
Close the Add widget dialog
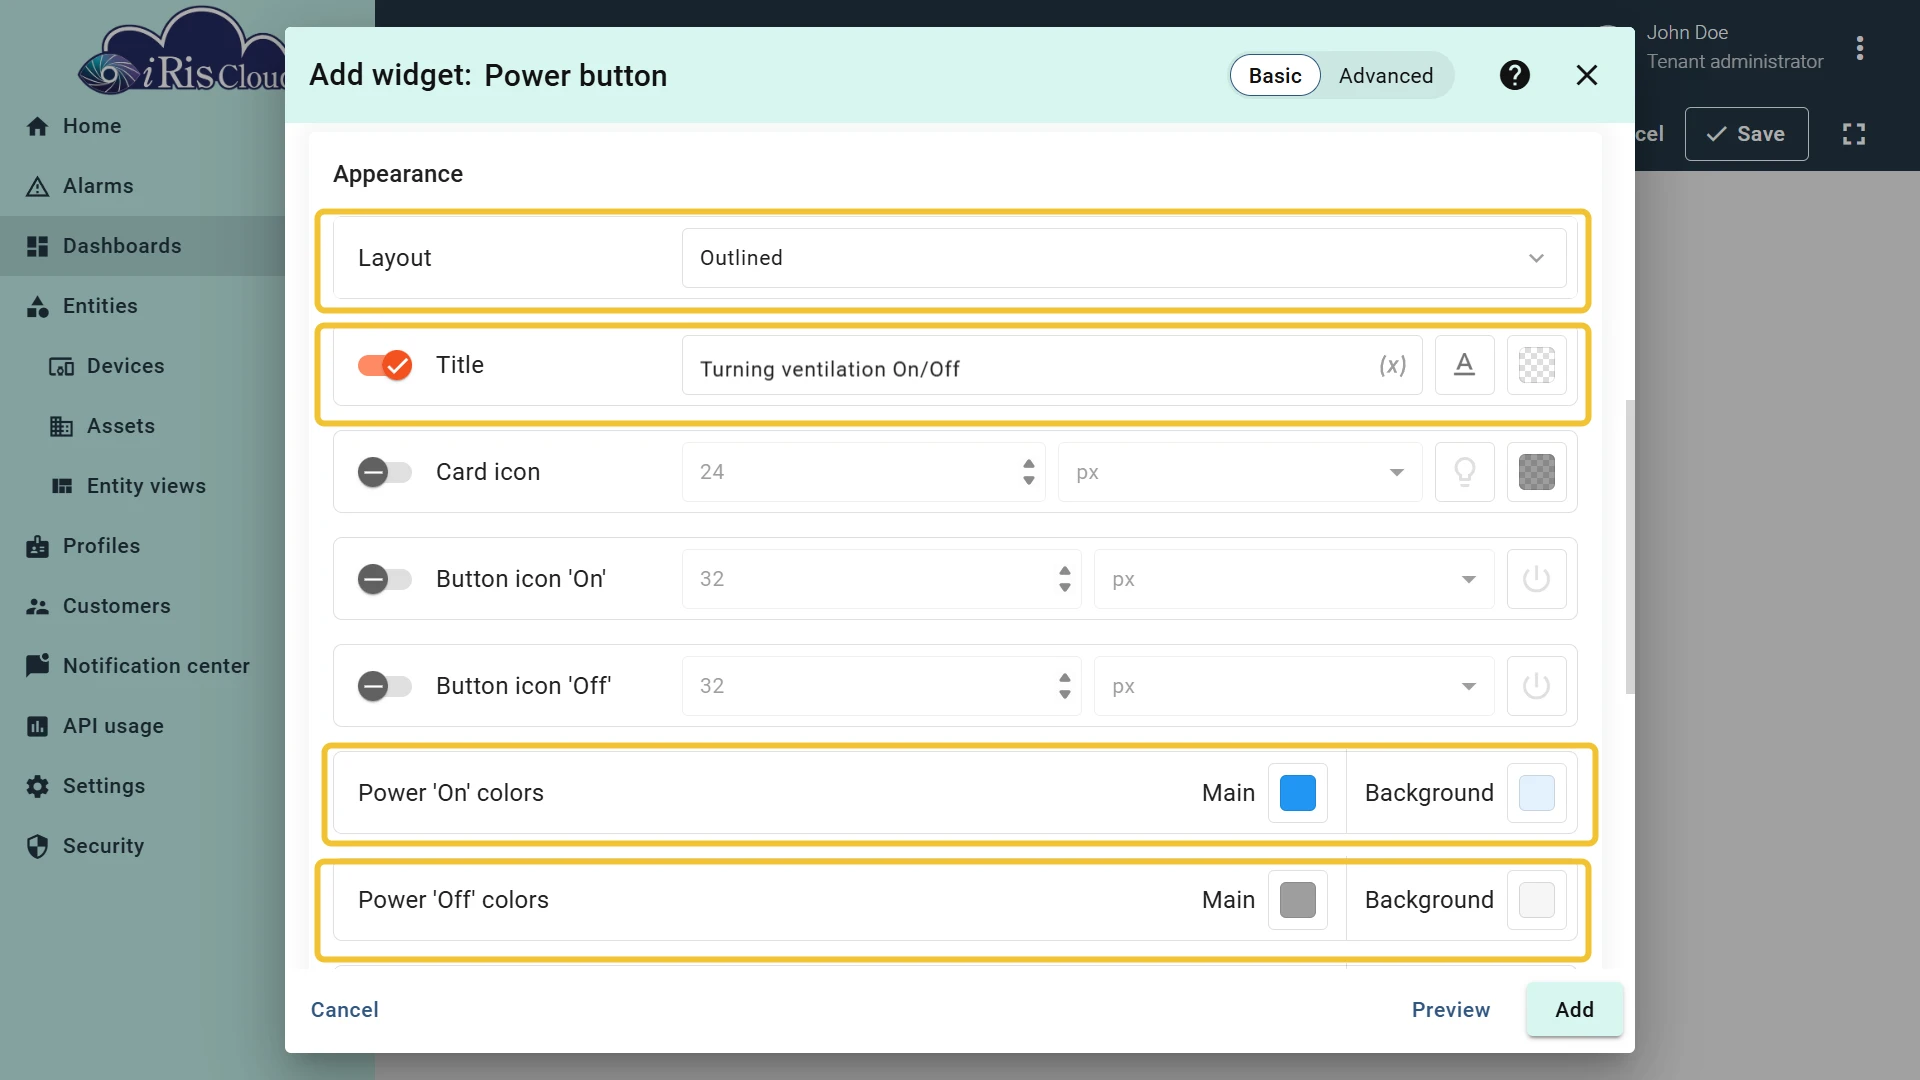1586,75
